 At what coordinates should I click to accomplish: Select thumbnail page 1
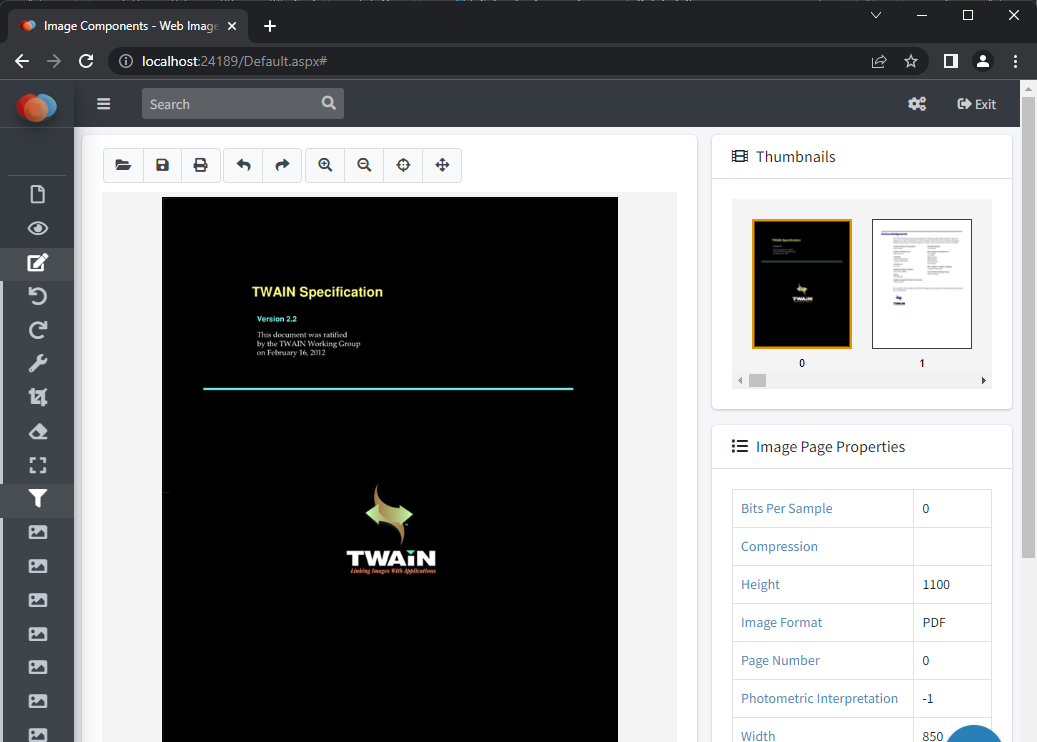[922, 284]
